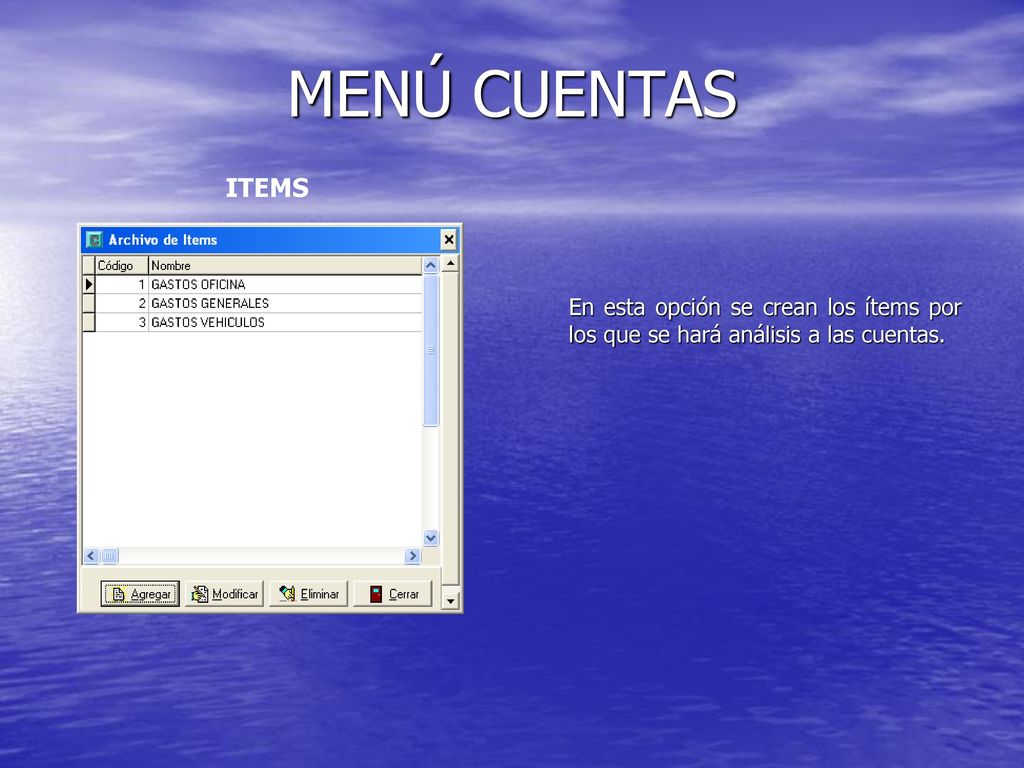The image size is (1024, 768).
Task: Click the outer window scroll down arrow
Action: pyautogui.click(x=450, y=601)
